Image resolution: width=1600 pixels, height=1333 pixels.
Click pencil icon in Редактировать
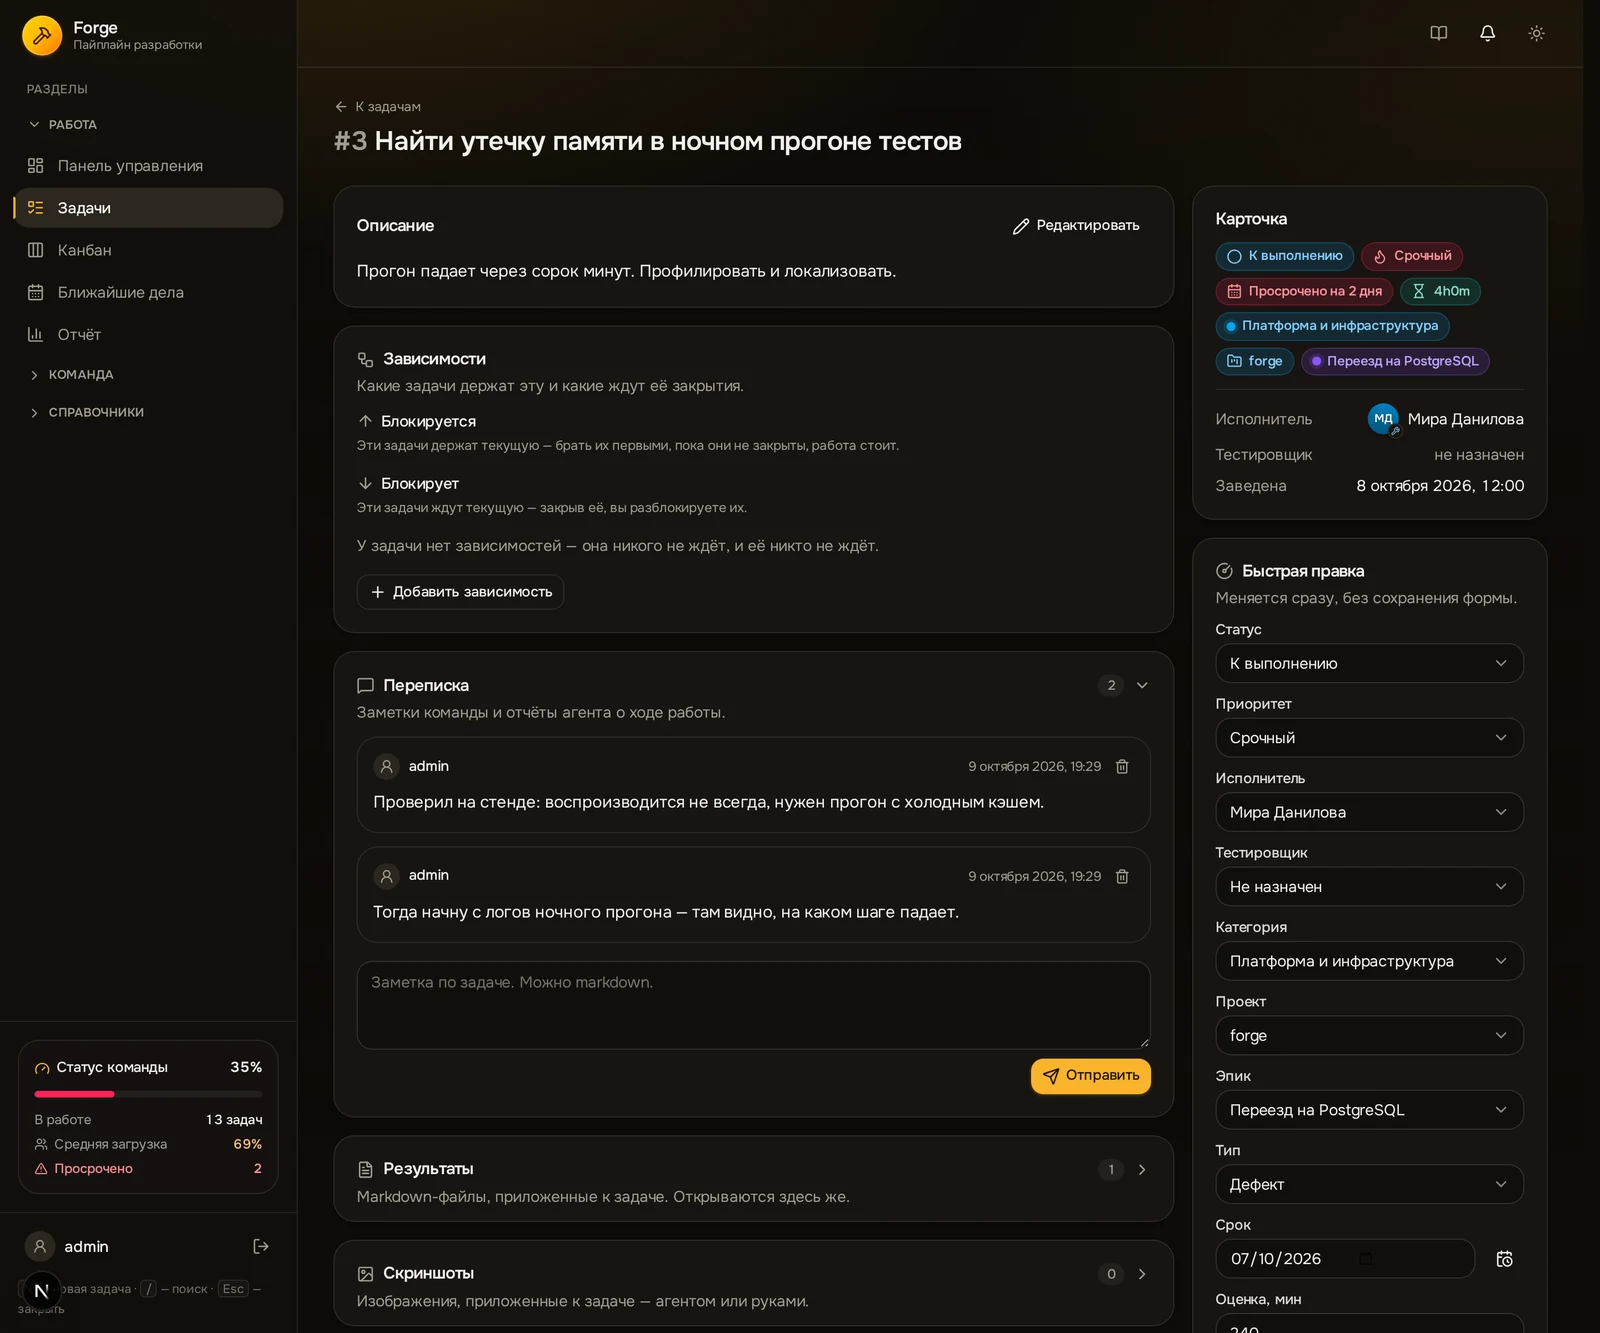click(x=1021, y=226)
